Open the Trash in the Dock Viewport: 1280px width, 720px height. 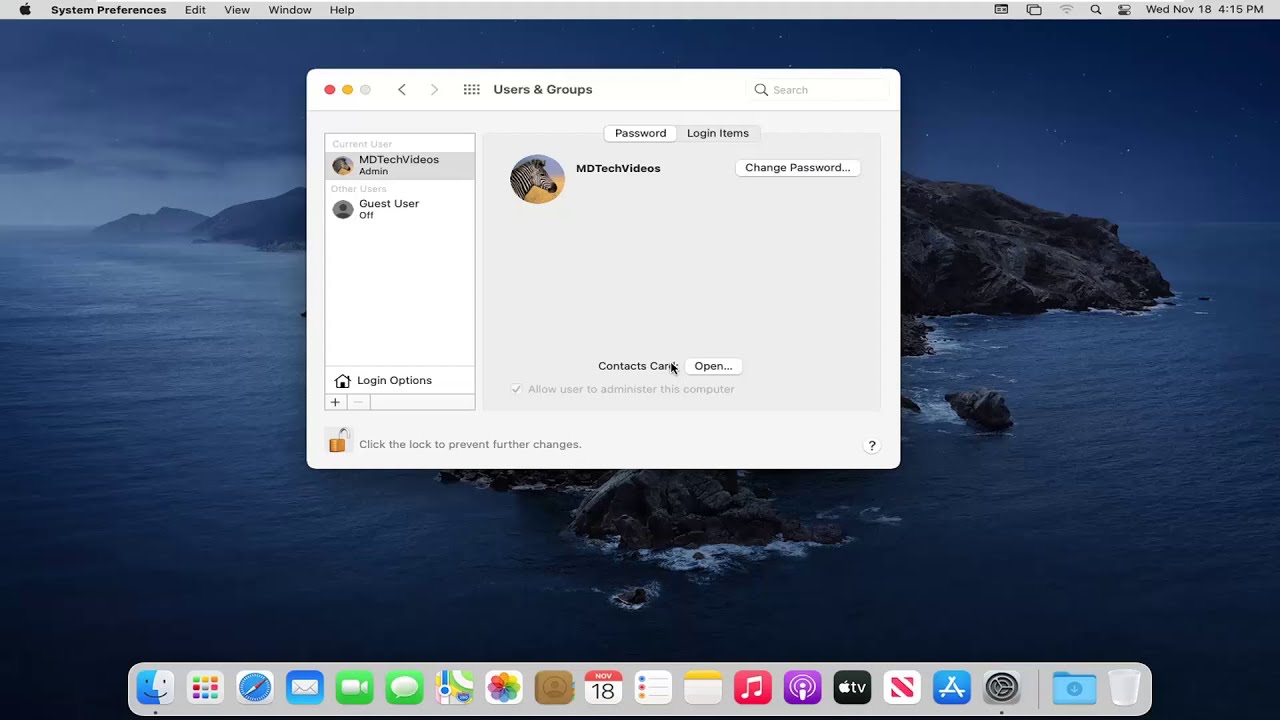coord(1124,688)
